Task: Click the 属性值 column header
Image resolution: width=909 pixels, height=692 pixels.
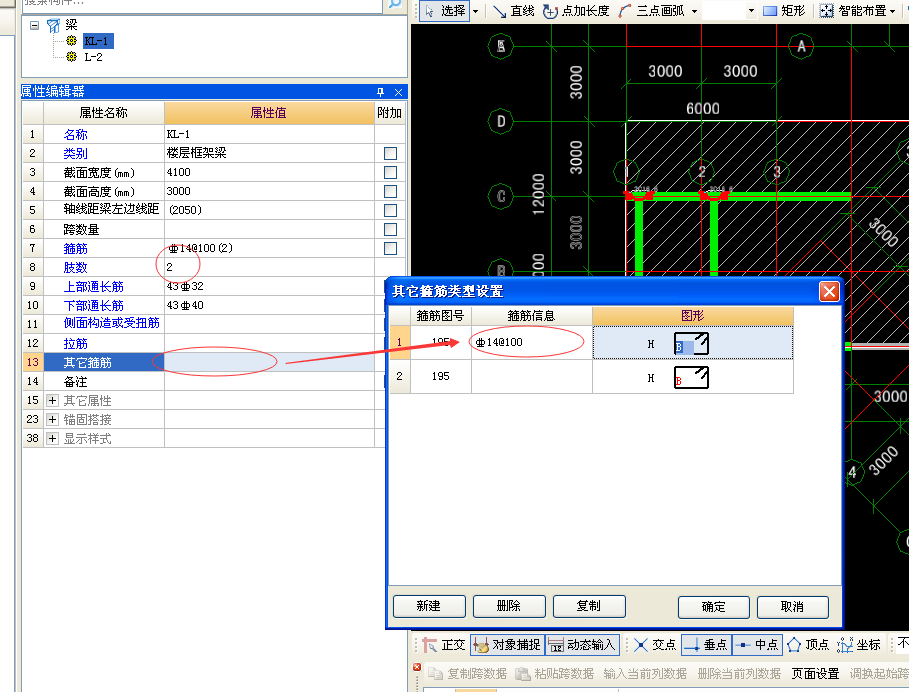Action: click(269, 112)
